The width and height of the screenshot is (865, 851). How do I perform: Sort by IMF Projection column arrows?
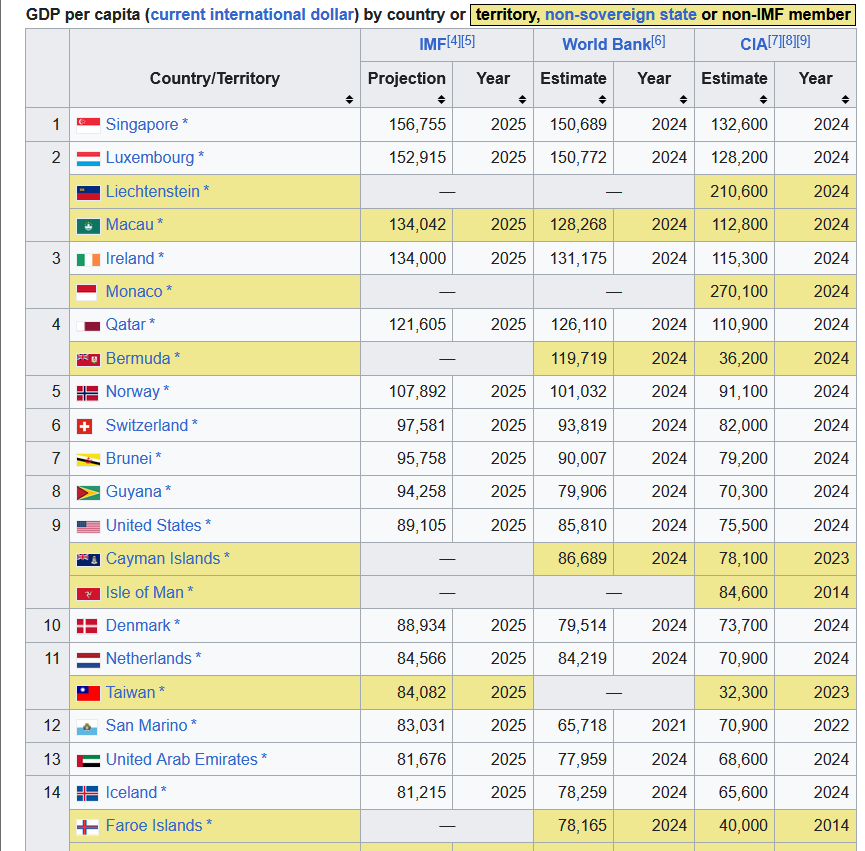[441, 99]
